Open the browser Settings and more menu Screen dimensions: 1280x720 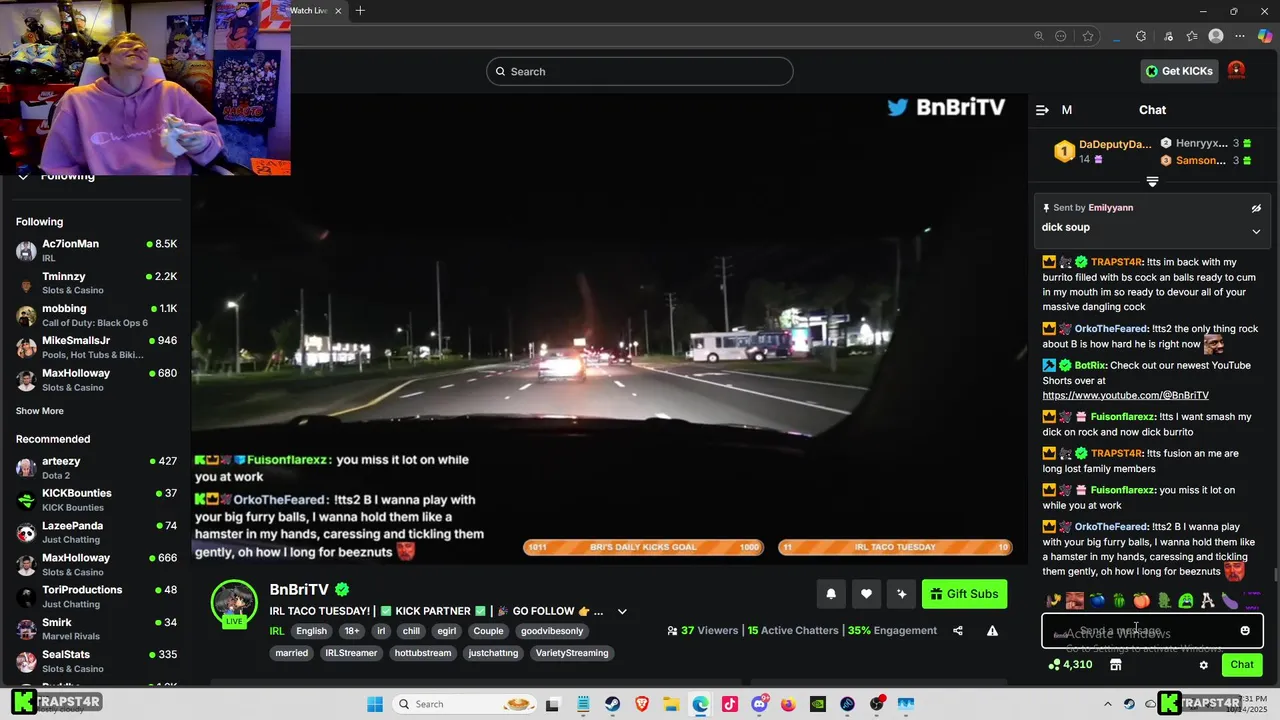(1240, 36)
